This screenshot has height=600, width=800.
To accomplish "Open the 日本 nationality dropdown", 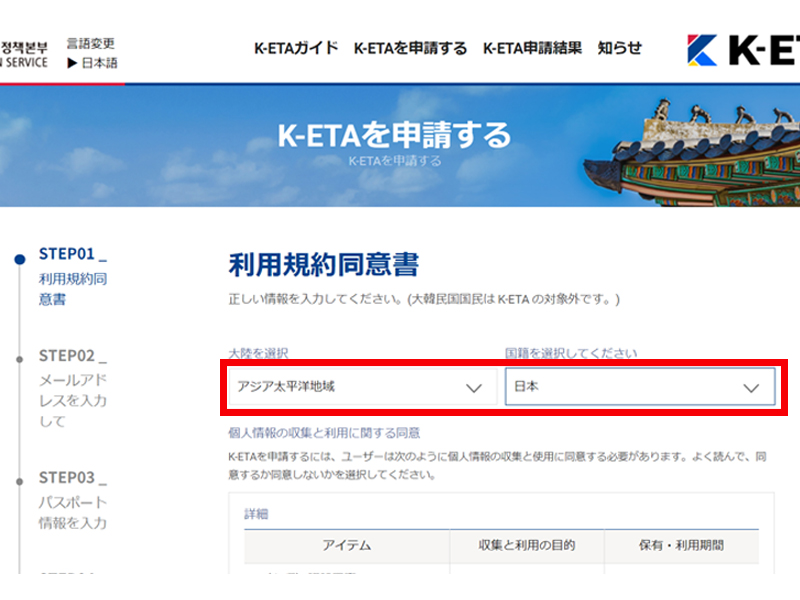I will click(640, 387).
